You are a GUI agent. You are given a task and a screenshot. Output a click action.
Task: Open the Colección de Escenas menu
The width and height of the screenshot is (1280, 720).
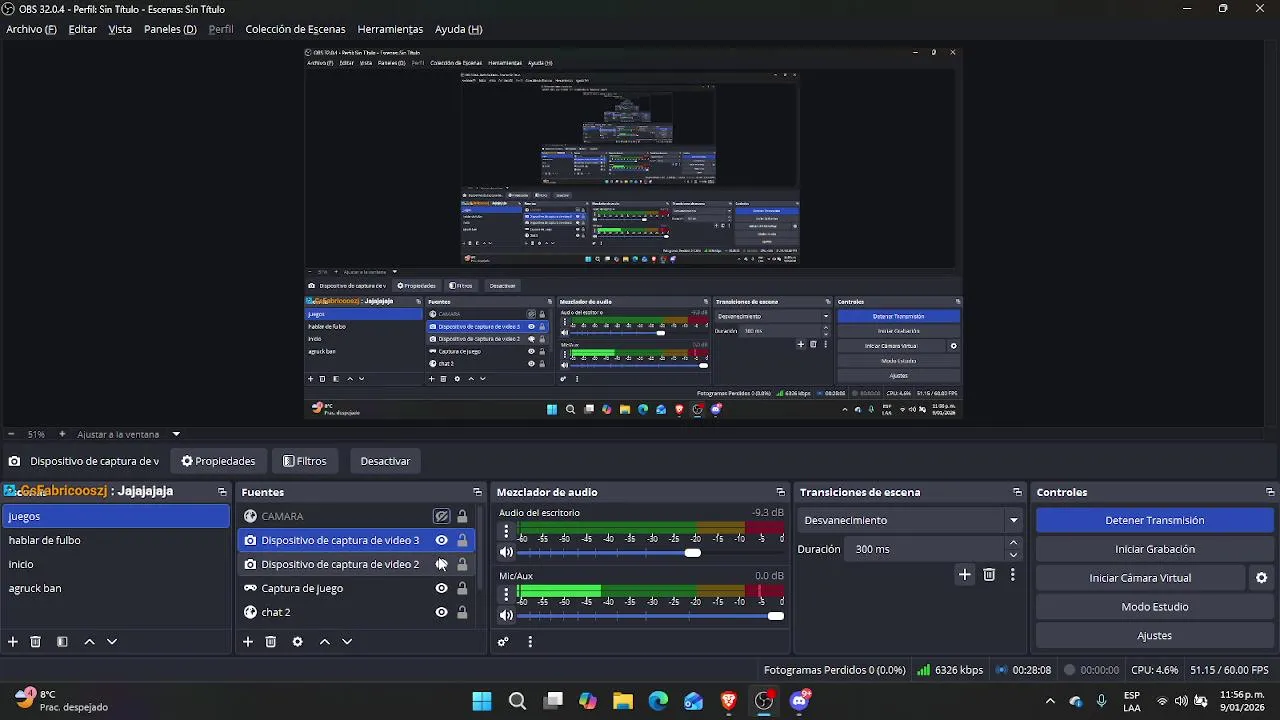[x=295, y=29]
